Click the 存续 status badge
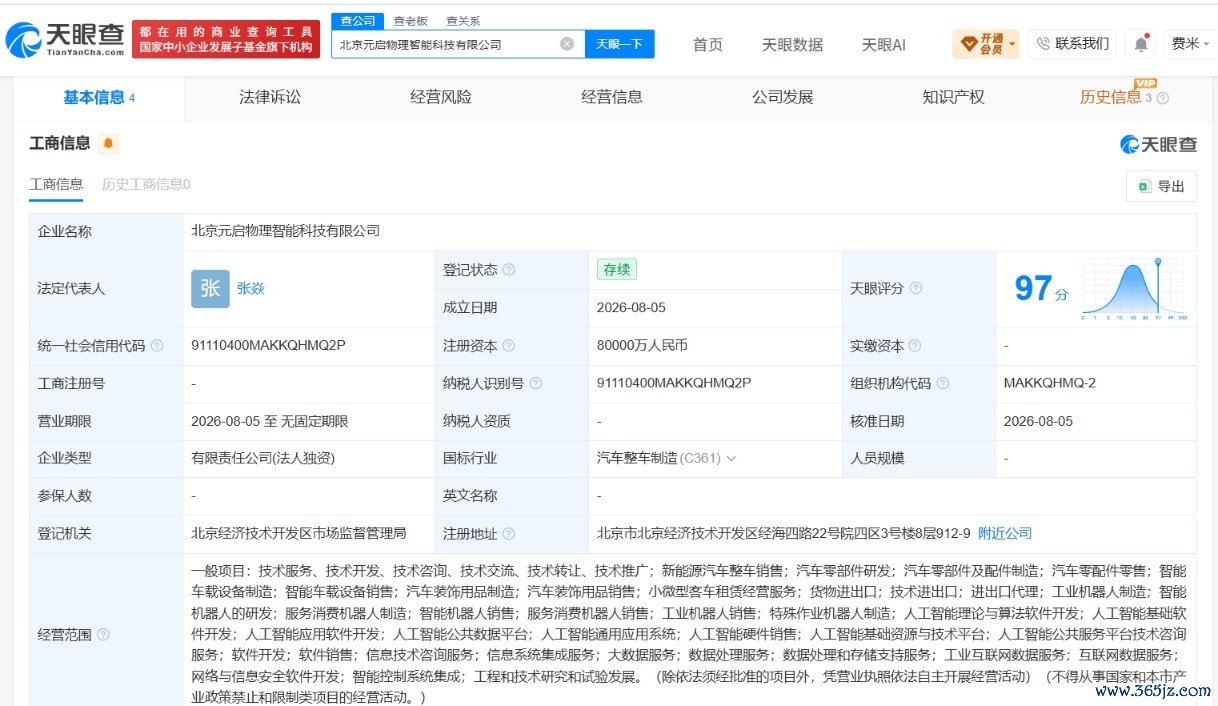The height and width of the screenshot is (706, 1218). [617, 270]
